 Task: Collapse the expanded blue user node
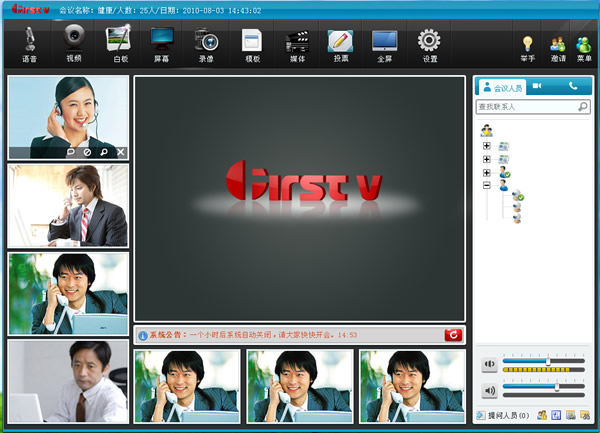click(x=486, y=186)
